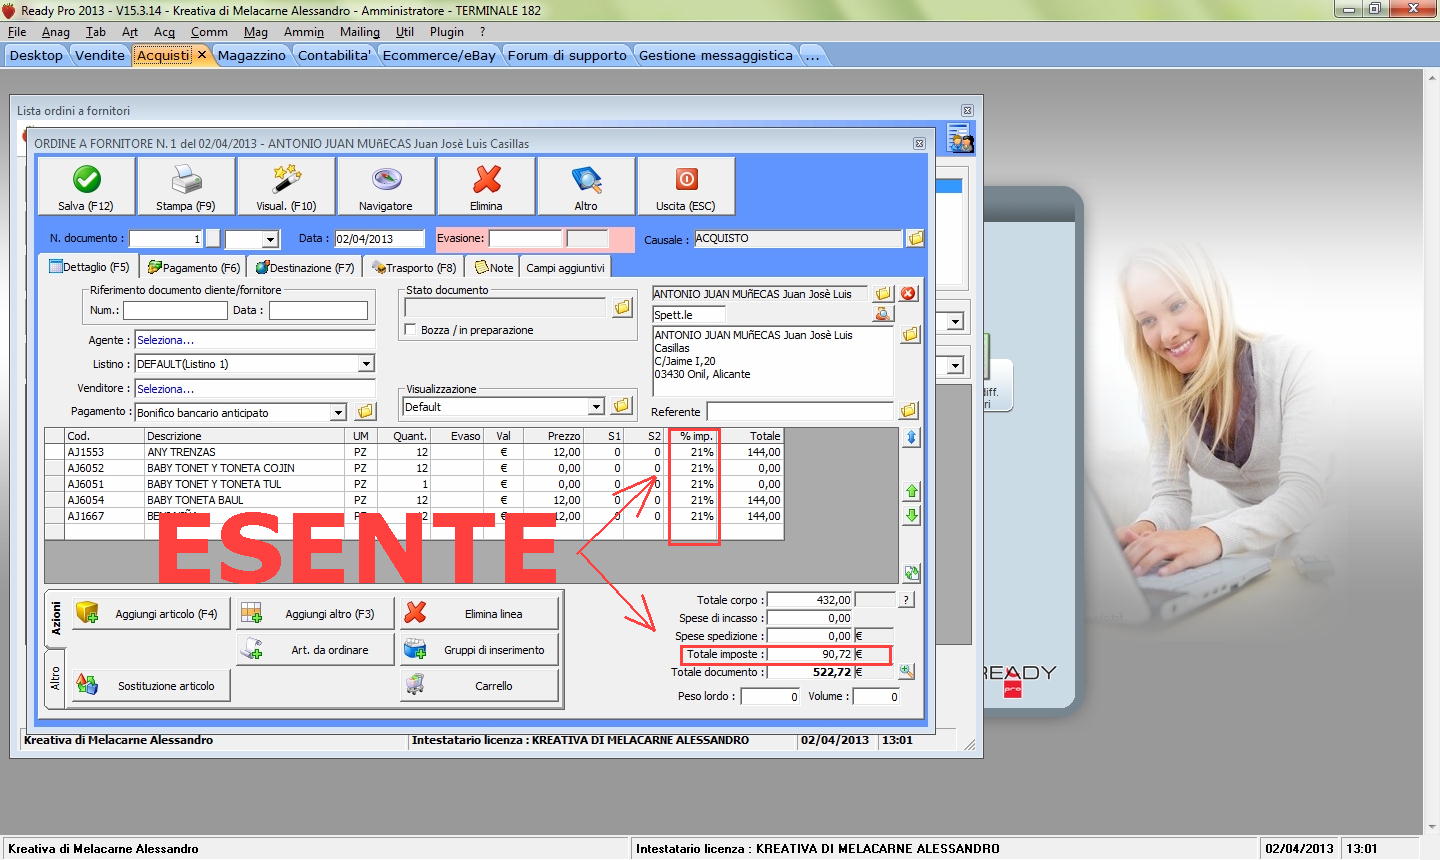Click Sostituzione articolo button
This screenshot has height=860, width=1440.
click(151, 686)
